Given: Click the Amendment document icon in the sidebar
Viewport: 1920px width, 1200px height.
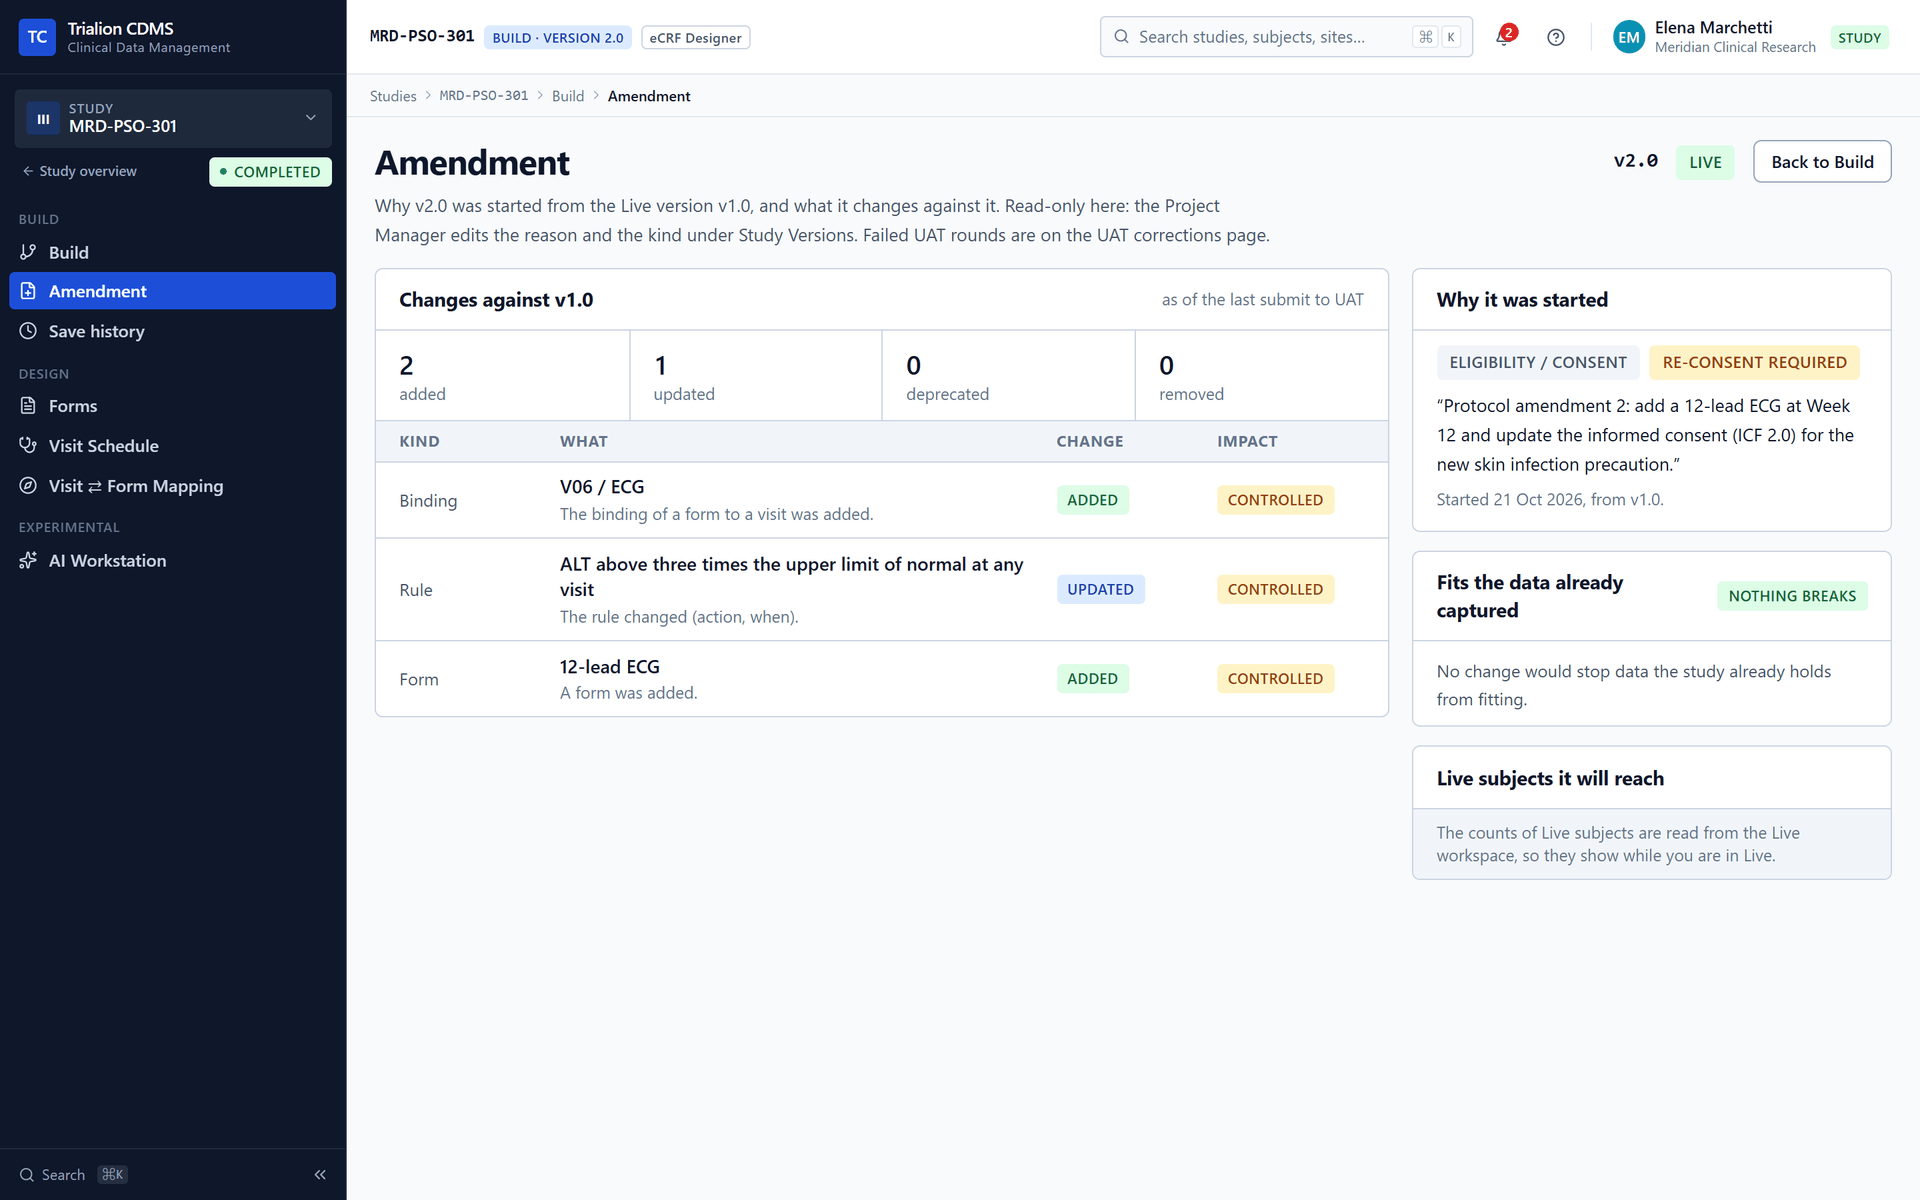Looking at the screenshot, I should 28,291.
